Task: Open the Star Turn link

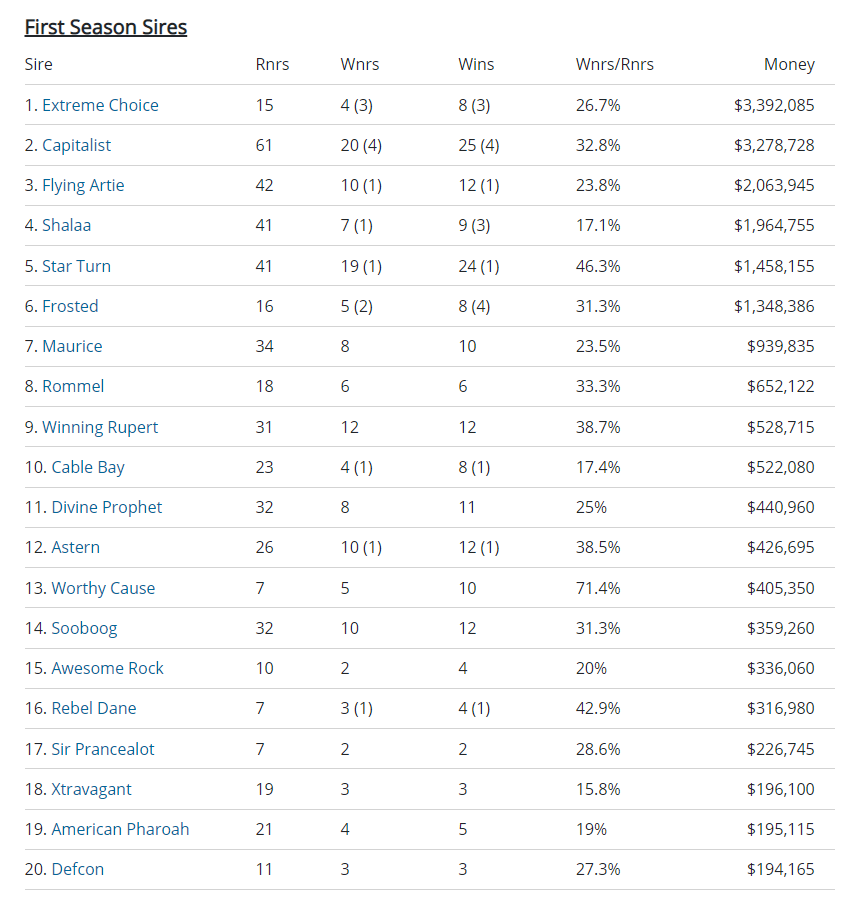Action: 76,266
